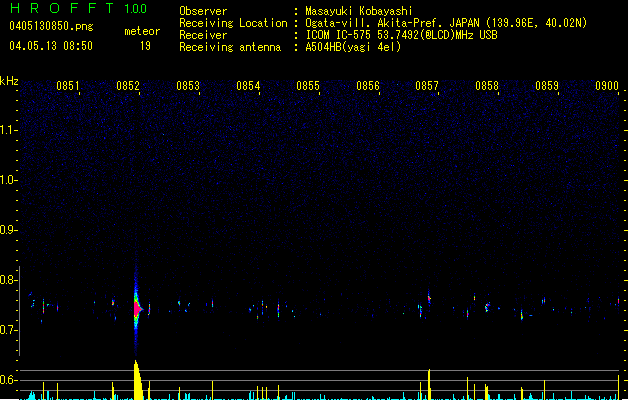Click the 0851 time marker
The height and width of the screenshot is (400, 629).
coord(67,86)
